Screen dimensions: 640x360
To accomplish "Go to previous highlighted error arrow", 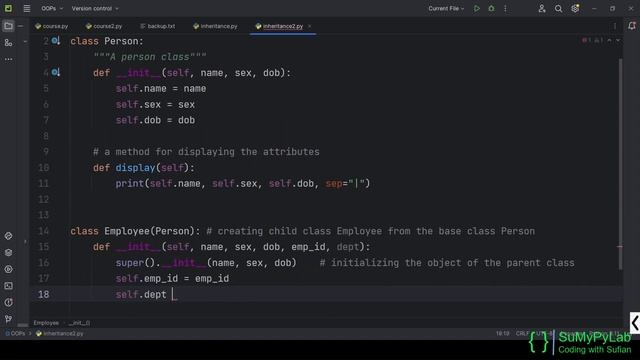I will pyautogui.click(x=609, y=40).
